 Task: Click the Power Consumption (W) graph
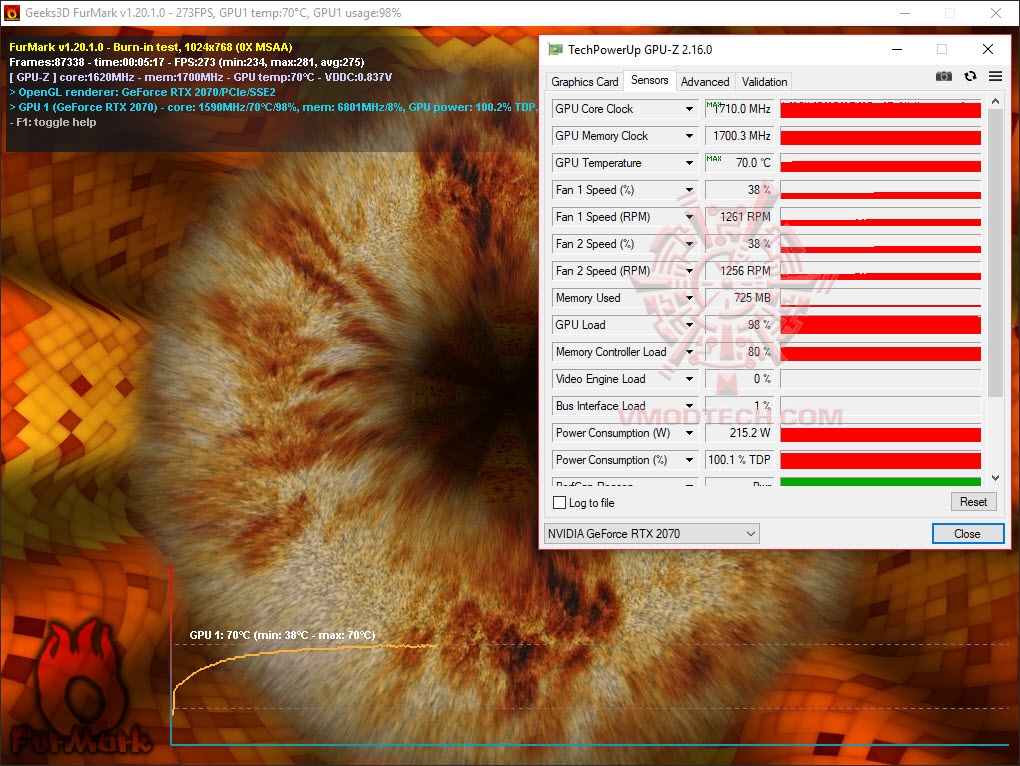pyautogui.click(x=880, y=432)
